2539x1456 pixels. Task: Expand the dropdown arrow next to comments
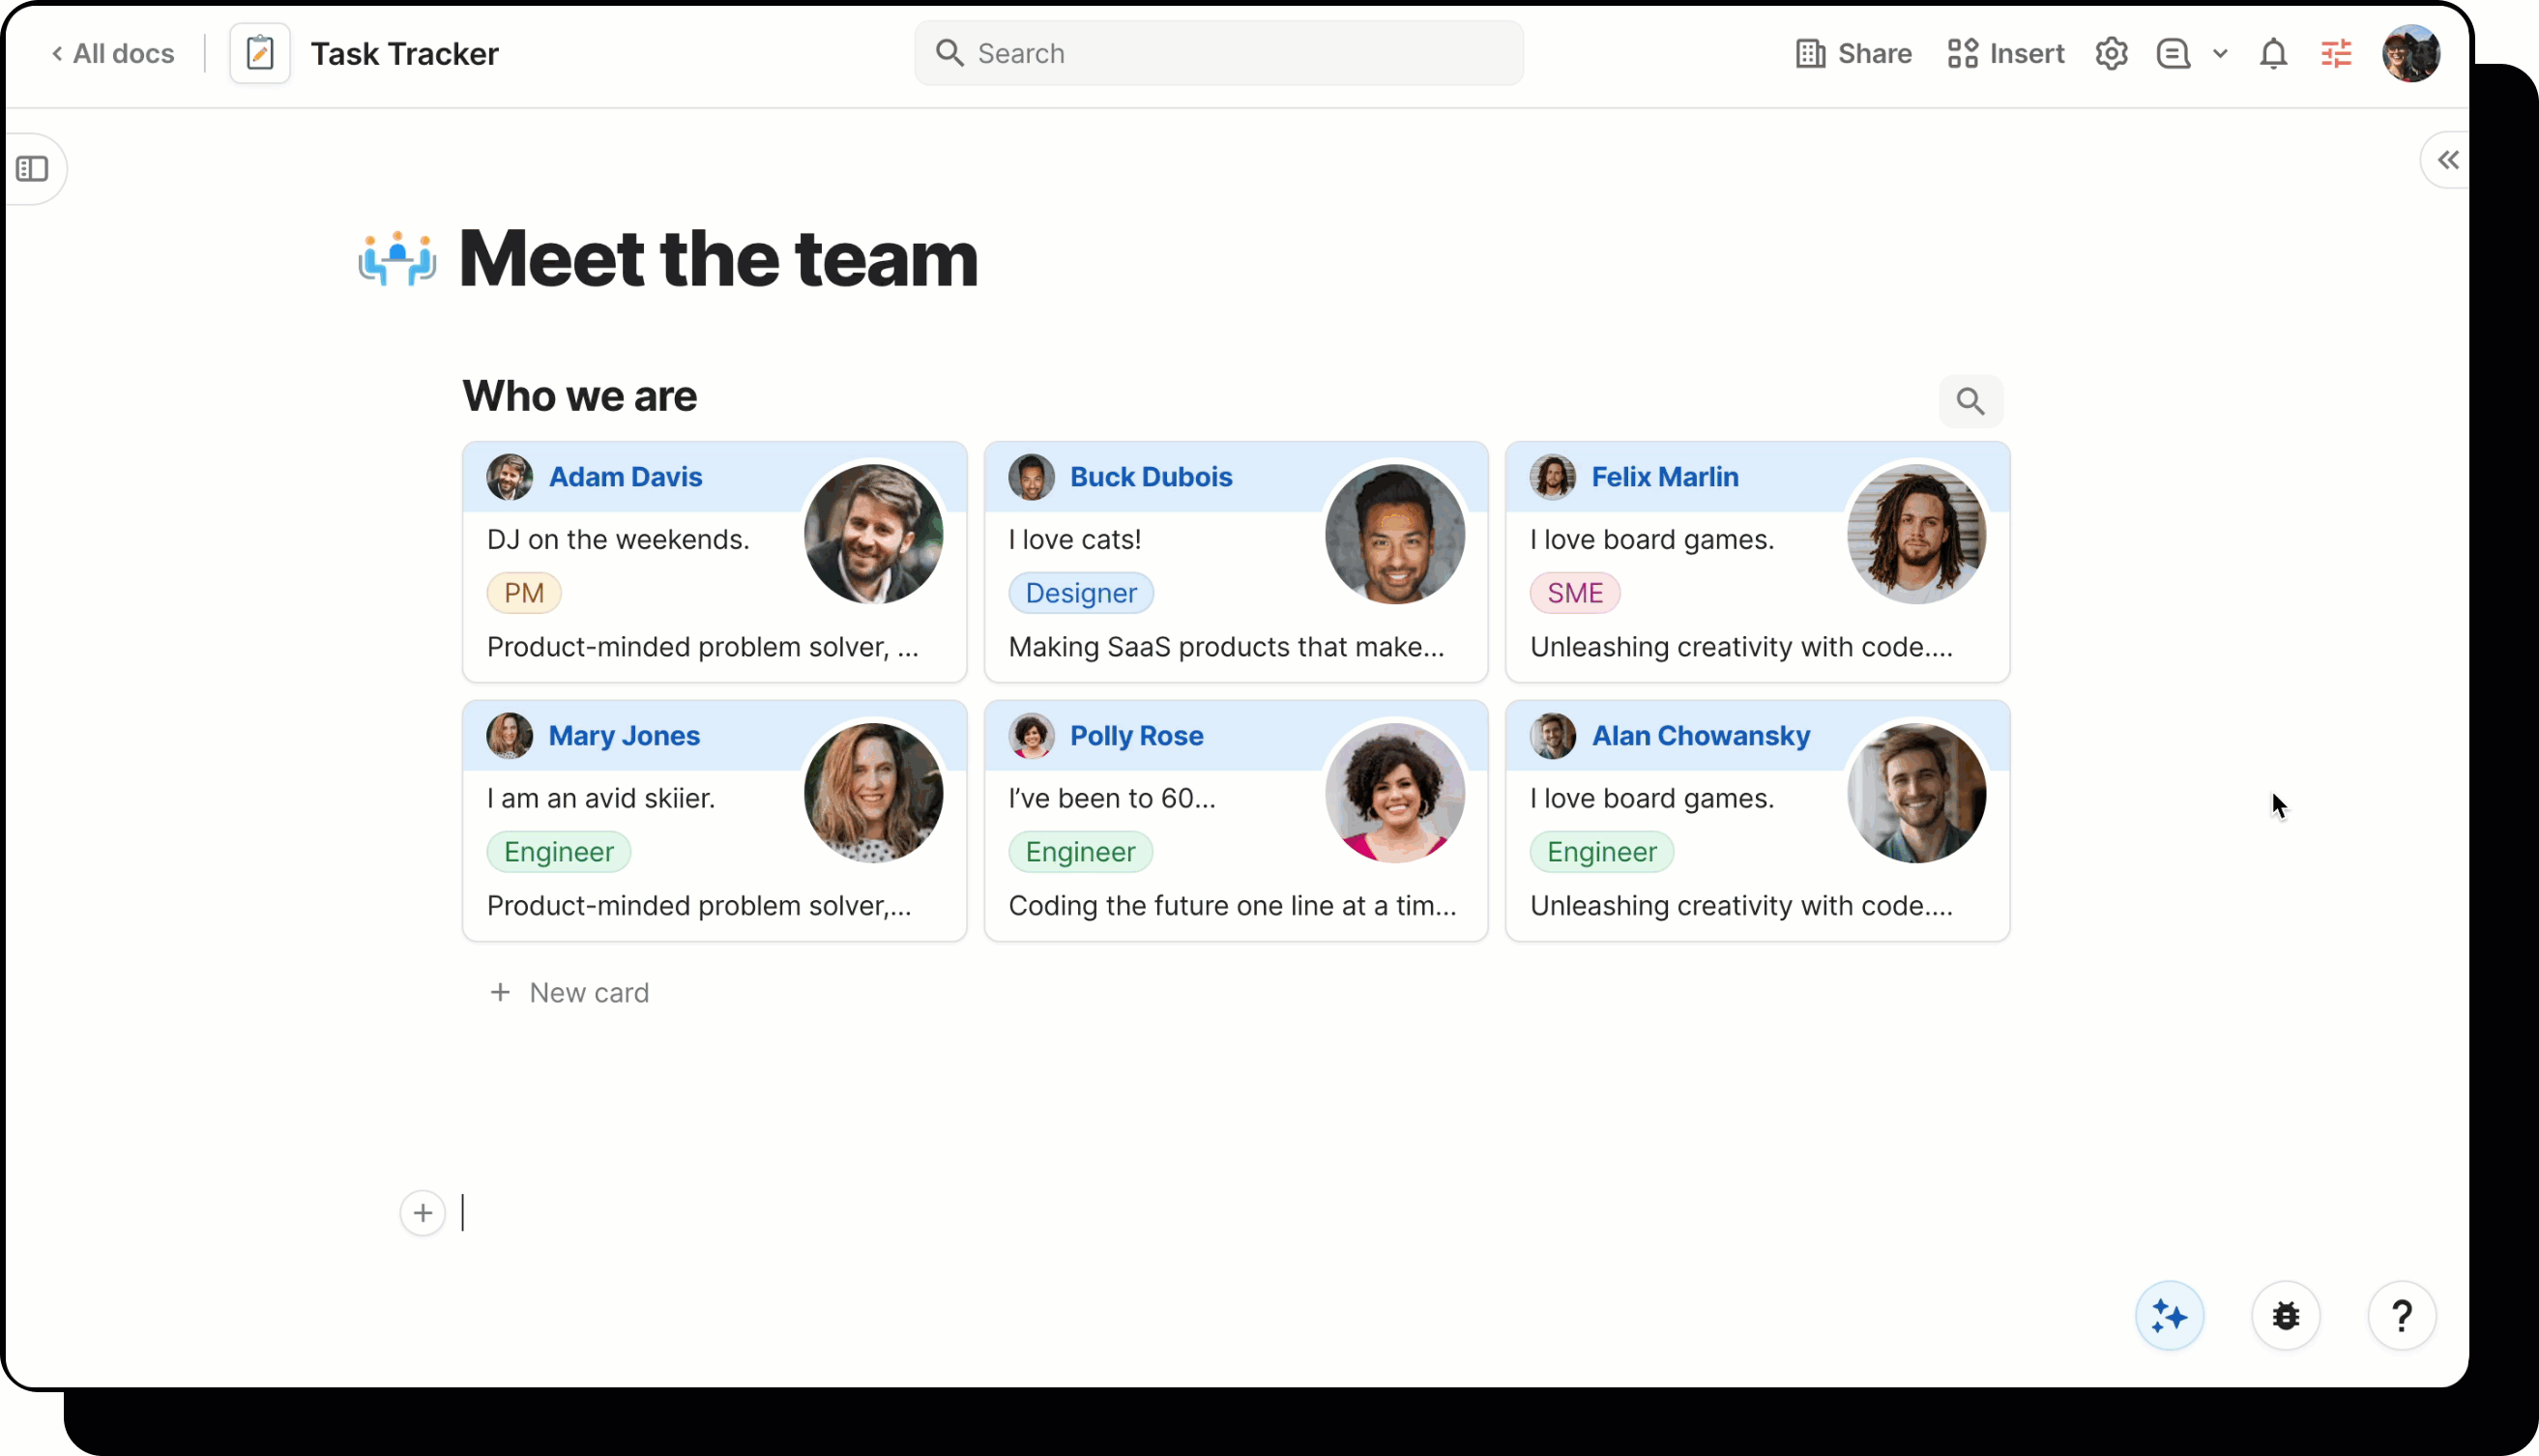tap(2220, 53)
